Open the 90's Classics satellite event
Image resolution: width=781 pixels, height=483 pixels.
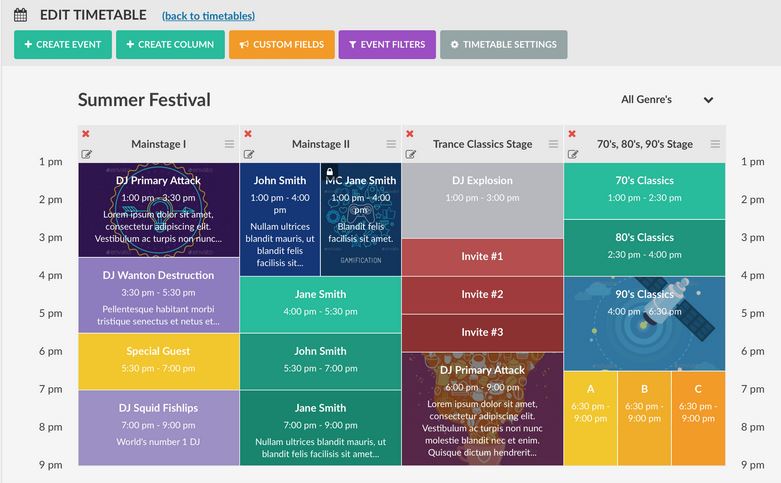(645, 324)
